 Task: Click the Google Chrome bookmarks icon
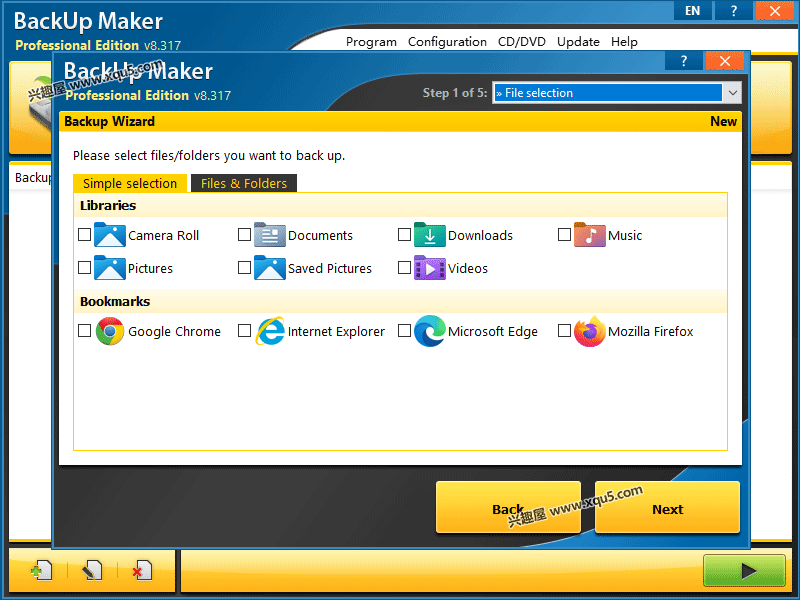click(107, 331)
